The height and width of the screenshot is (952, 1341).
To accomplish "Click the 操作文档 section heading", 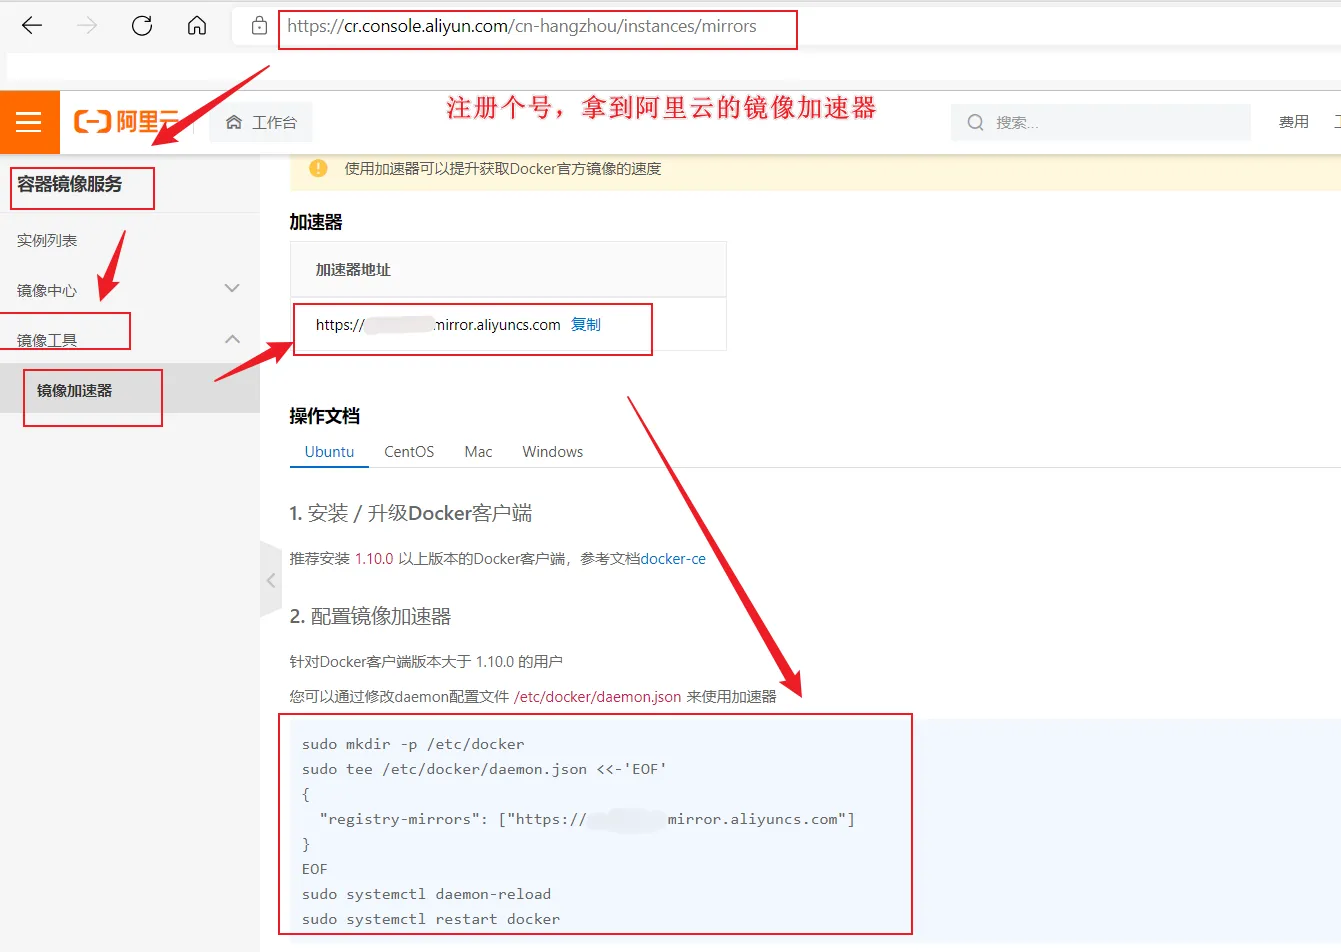I will pyautogui.click(x=324, y=416).
